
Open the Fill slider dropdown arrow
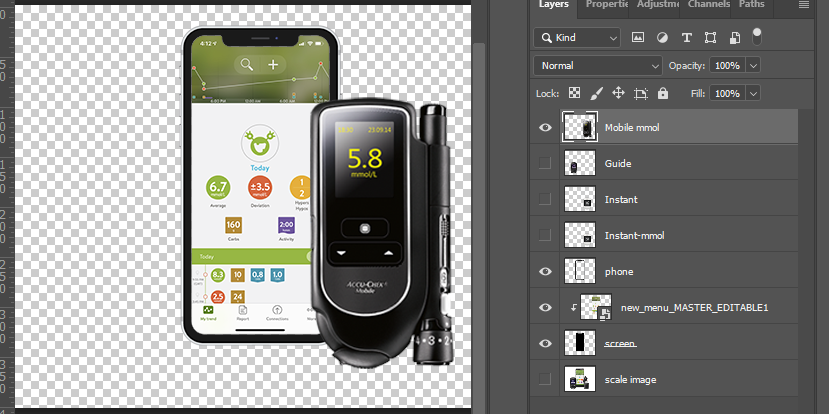(x=753, y=94)
